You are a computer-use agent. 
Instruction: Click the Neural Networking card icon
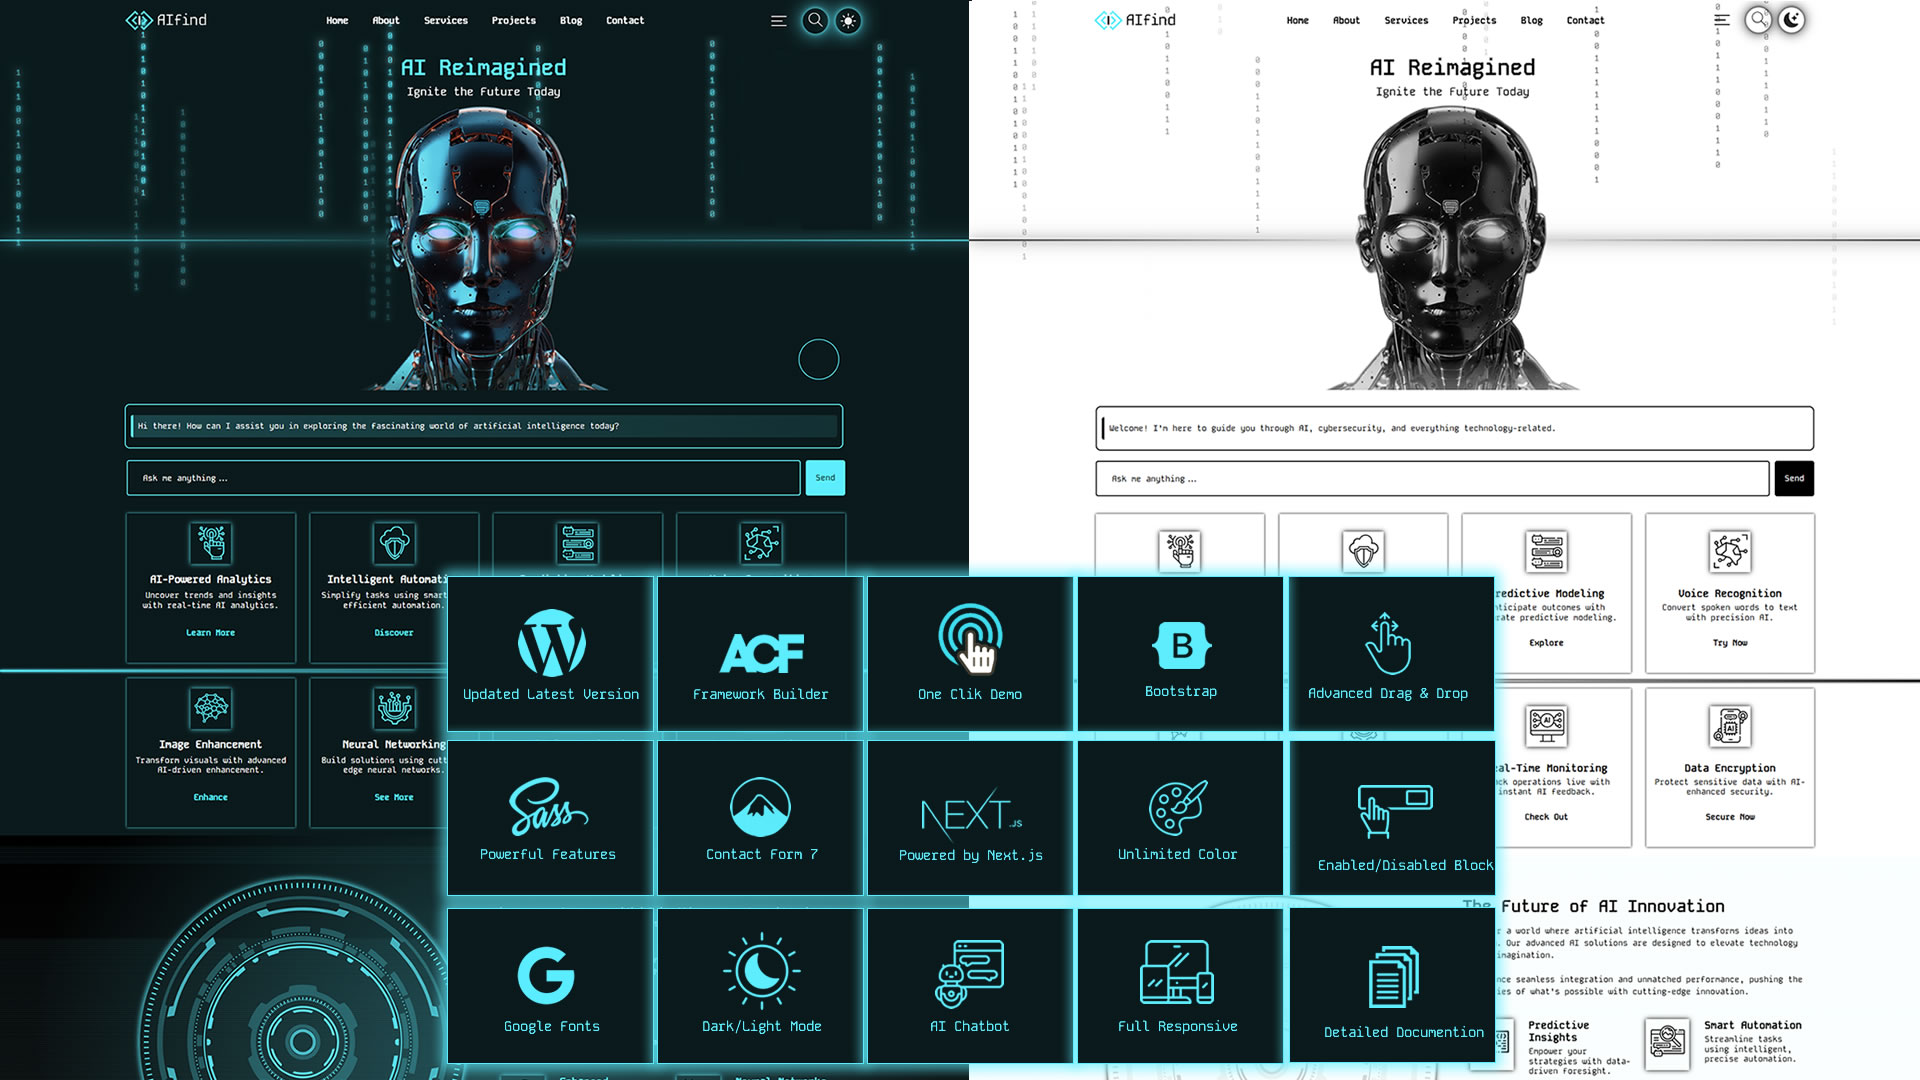(394, 708)
